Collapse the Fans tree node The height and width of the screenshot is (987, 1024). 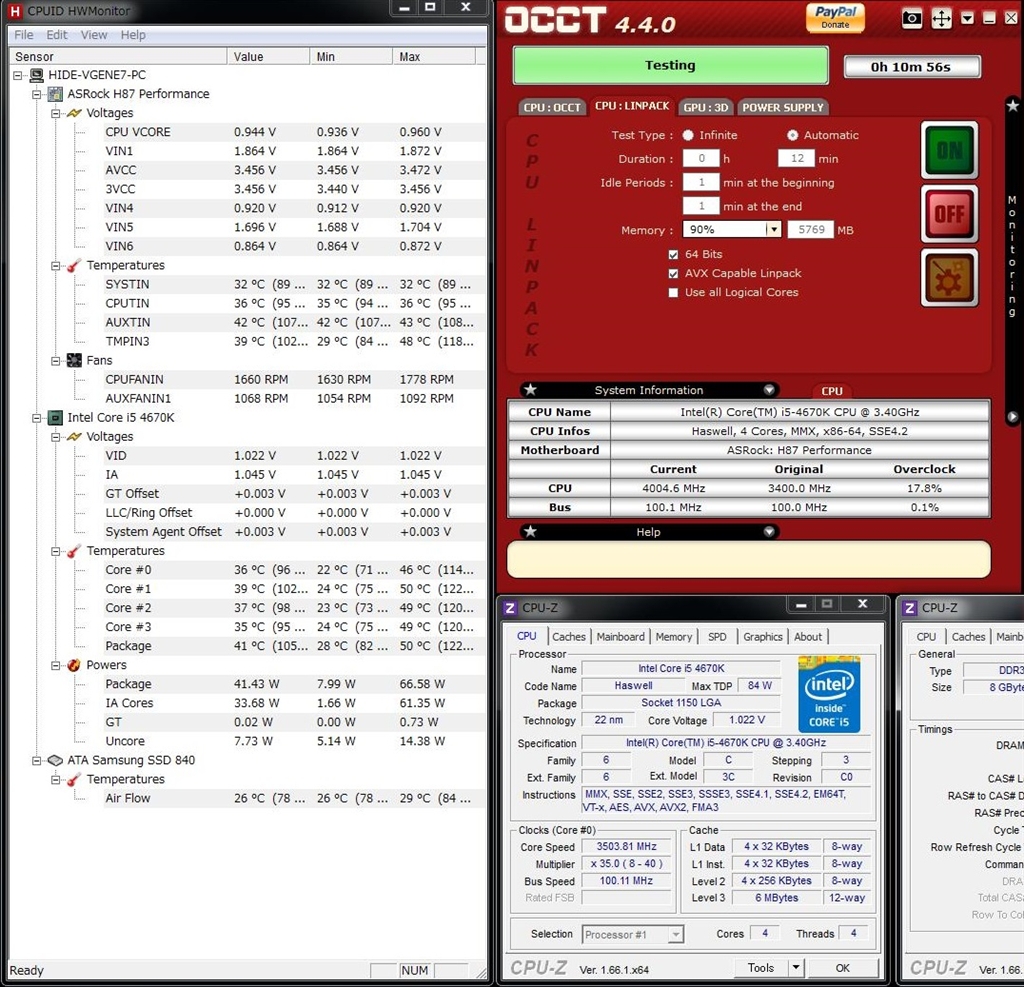(x=56, y=361)
